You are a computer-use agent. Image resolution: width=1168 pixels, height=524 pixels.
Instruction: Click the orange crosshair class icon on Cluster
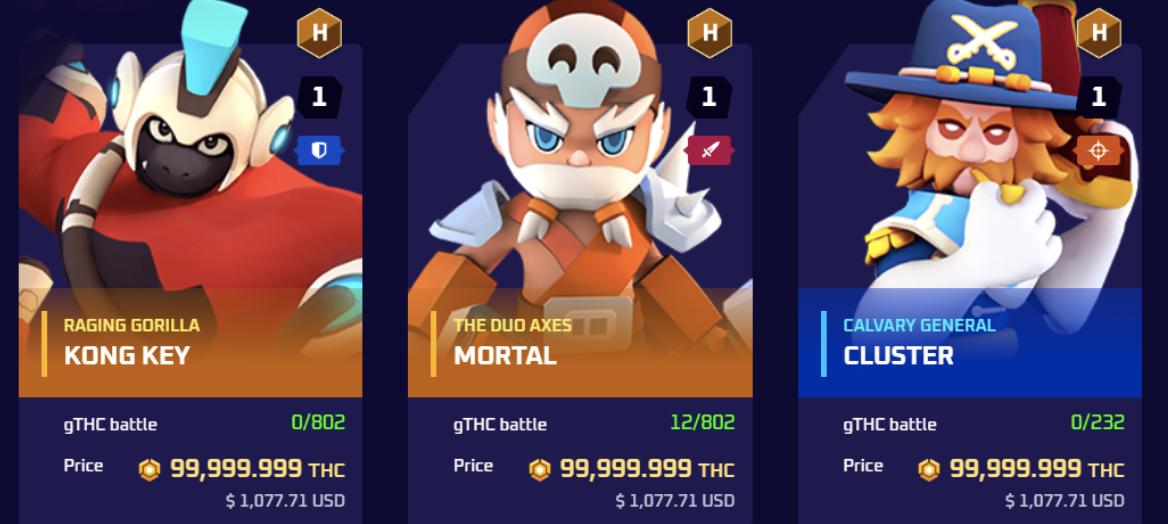[x=1098, y=151]
